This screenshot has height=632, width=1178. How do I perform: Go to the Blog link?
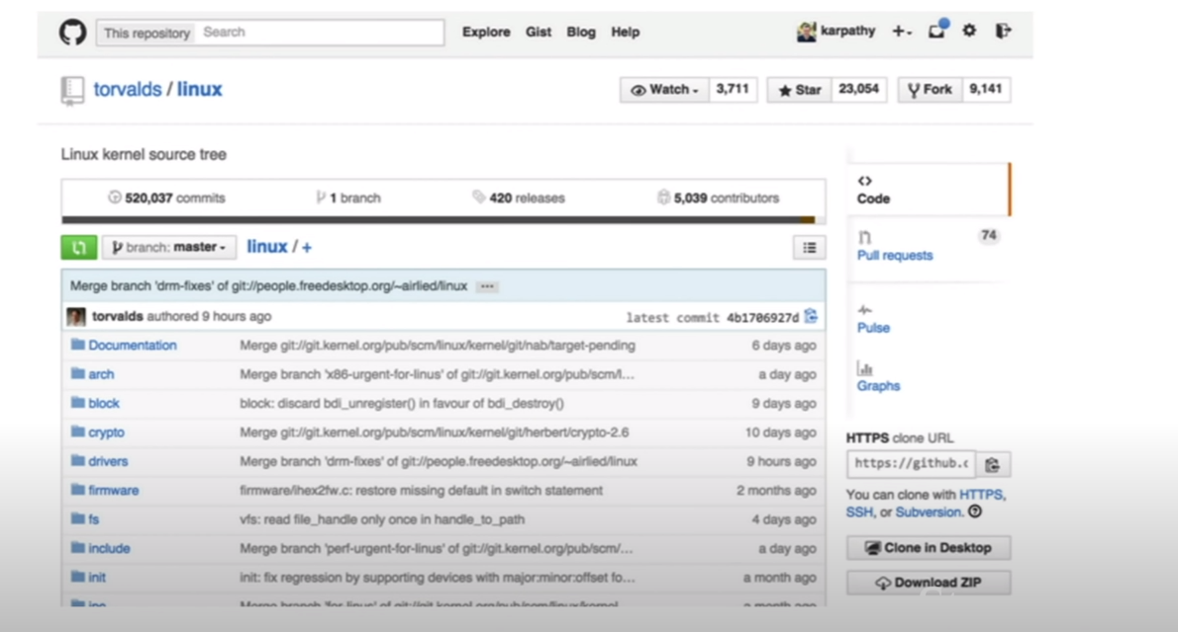pyautogui.click(x=581, y=32)
